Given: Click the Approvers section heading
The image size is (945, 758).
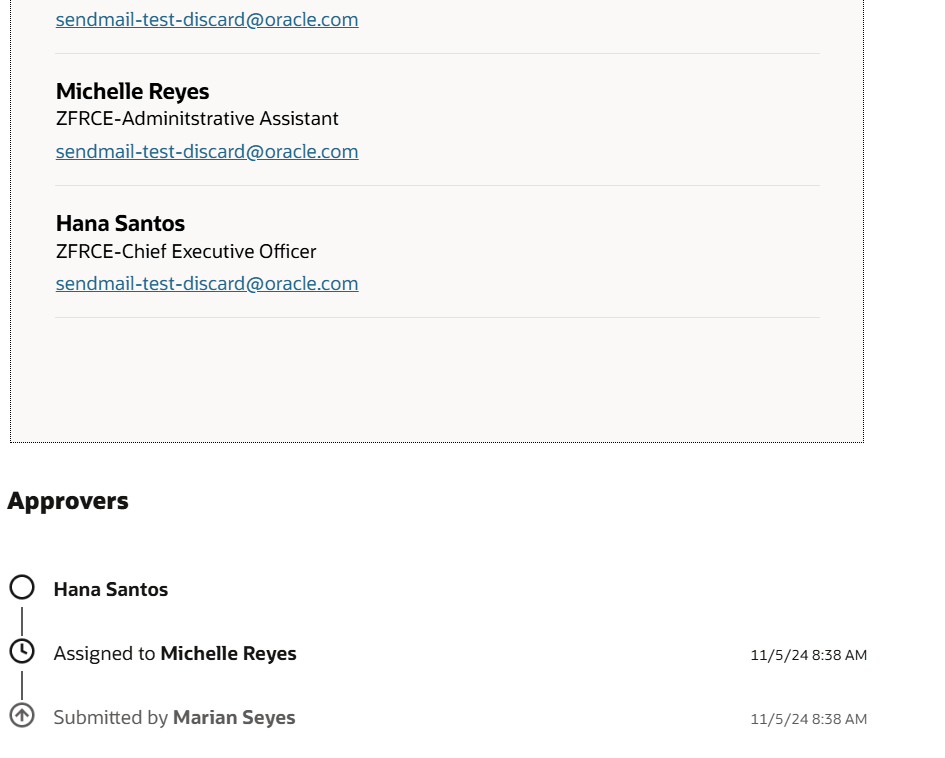Looking at the screenshot, I should pyautogui.click(x=68, y=501).
